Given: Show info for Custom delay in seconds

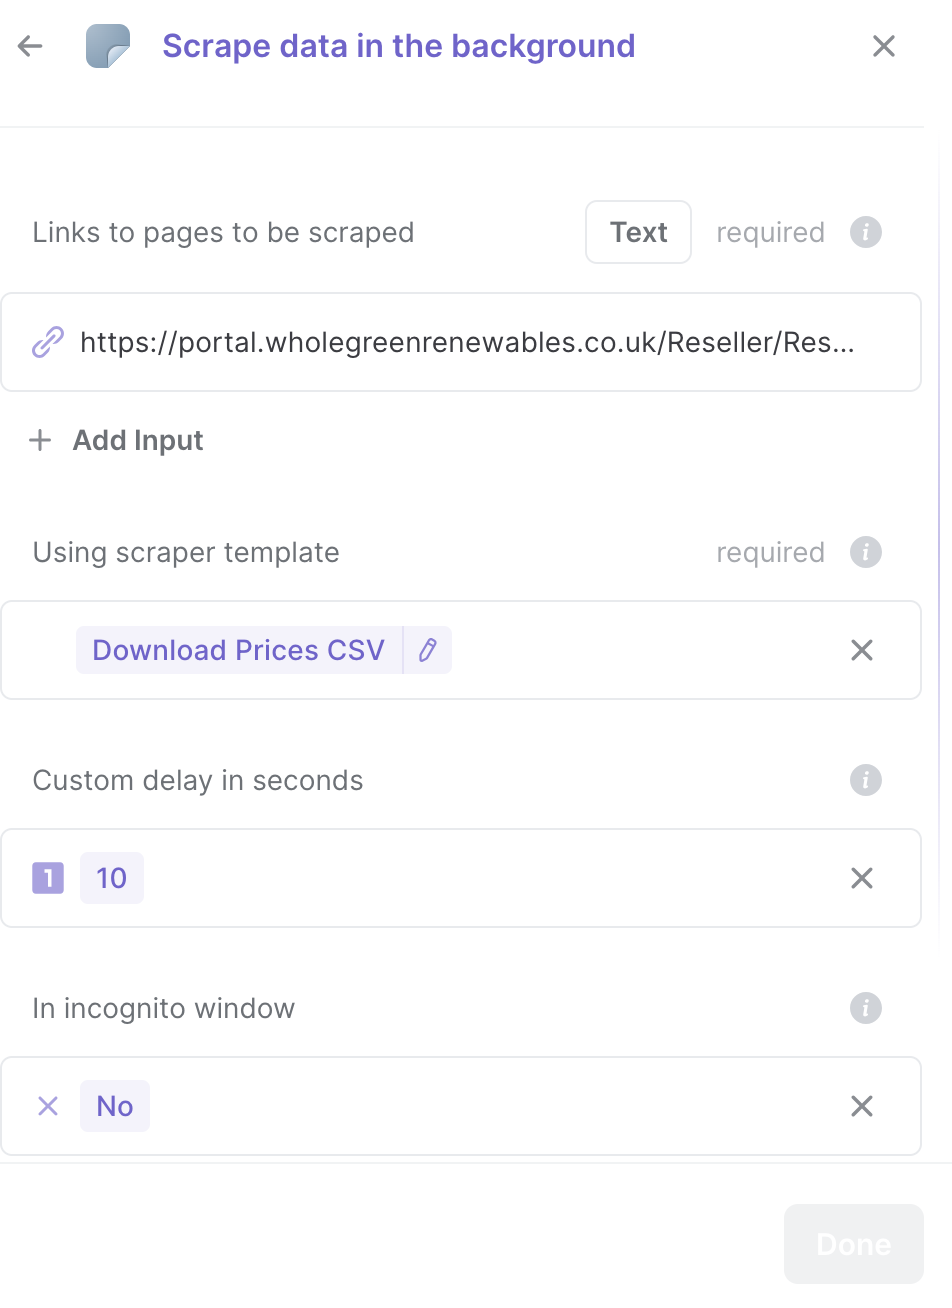Looking at the screenshot, I should [866, 780].
